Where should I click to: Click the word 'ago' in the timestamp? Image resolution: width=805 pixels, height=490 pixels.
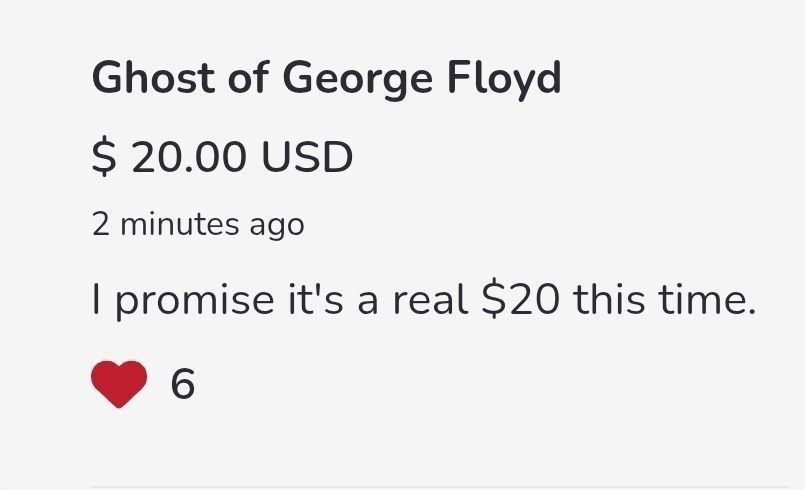(x=277, y=227)
